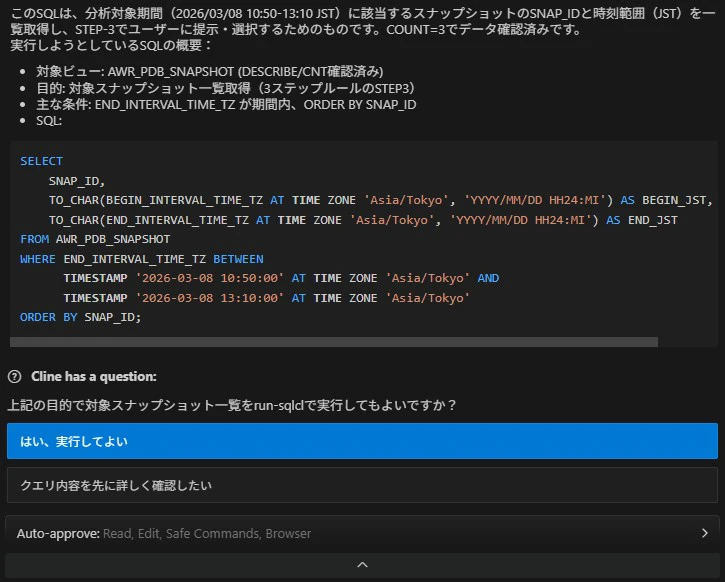Click the bullet '主な条件: END_INTERVAL_TIME_TZ'
725x582 pixels.
[226, 104]
